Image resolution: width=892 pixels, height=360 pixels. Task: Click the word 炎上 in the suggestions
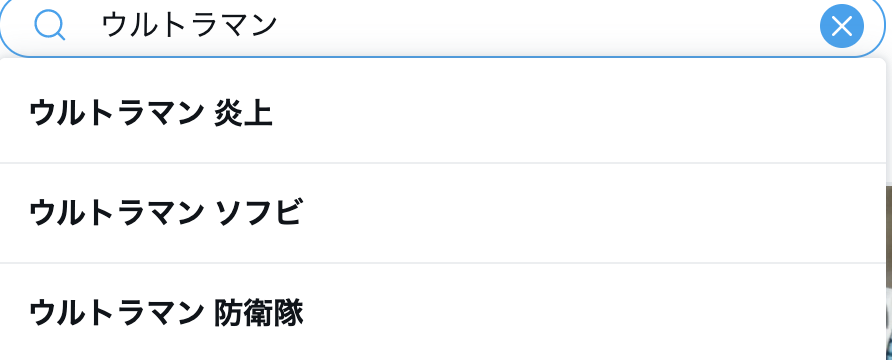tap(243, 113)
